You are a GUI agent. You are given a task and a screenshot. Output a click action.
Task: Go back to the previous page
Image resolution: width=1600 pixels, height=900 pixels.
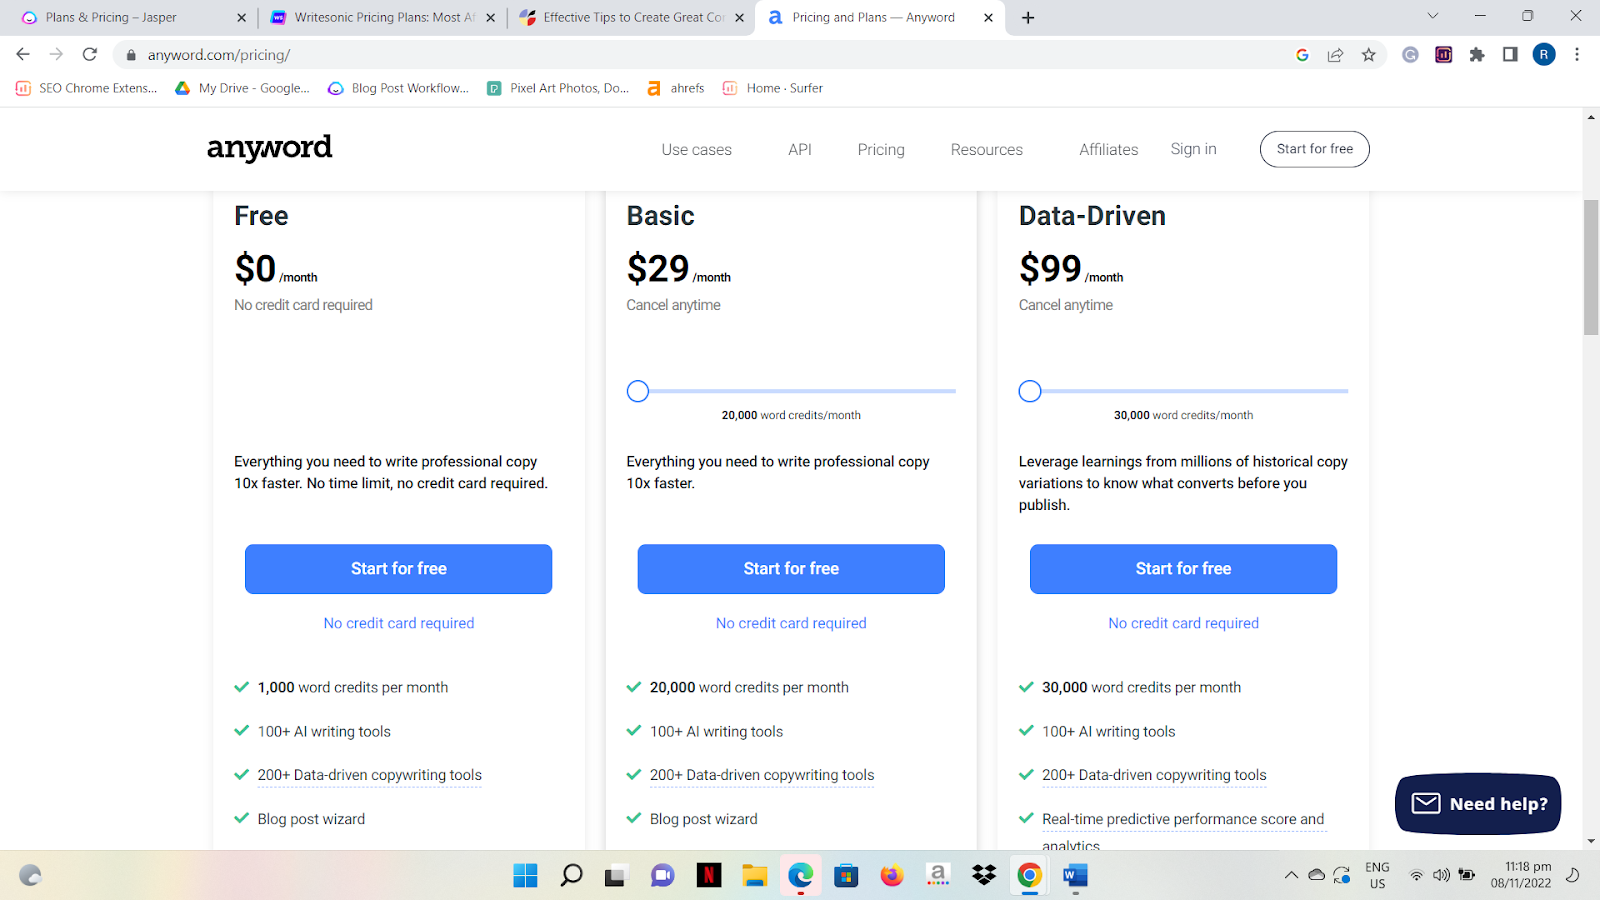[23, 54]
